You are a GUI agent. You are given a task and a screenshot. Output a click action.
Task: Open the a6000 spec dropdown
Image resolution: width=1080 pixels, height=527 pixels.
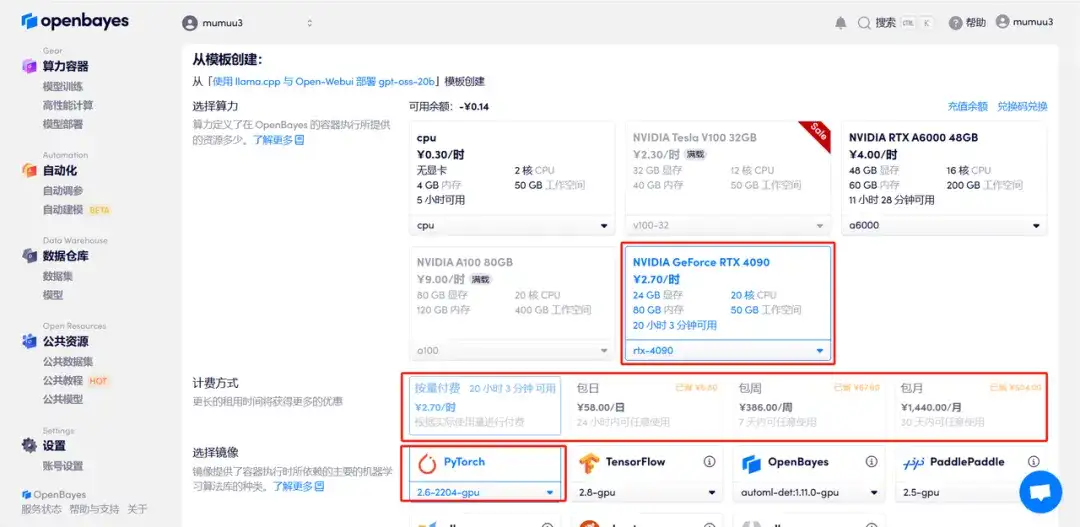click(944, 225)
